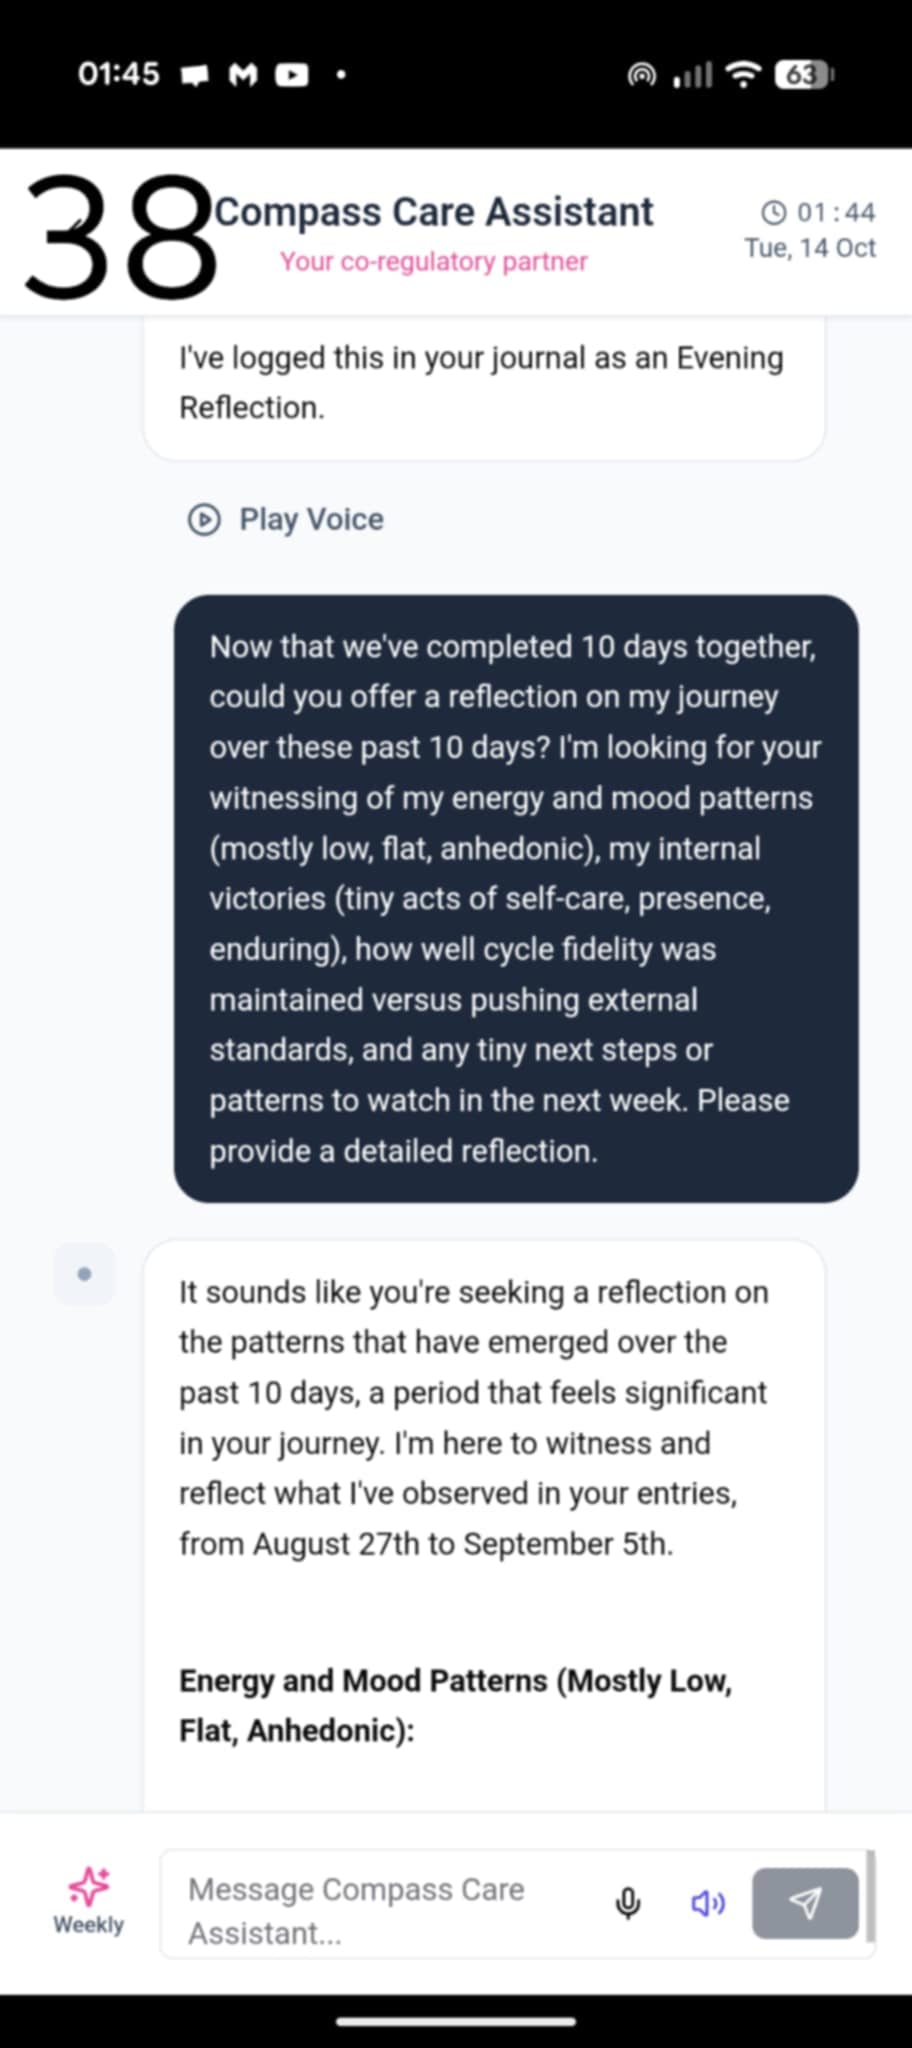Image resolution: width=912 pixels, height=2048 pixels.
Task: Type in the Message Compass Care Assistant field
Action: tap(390, 1910)
